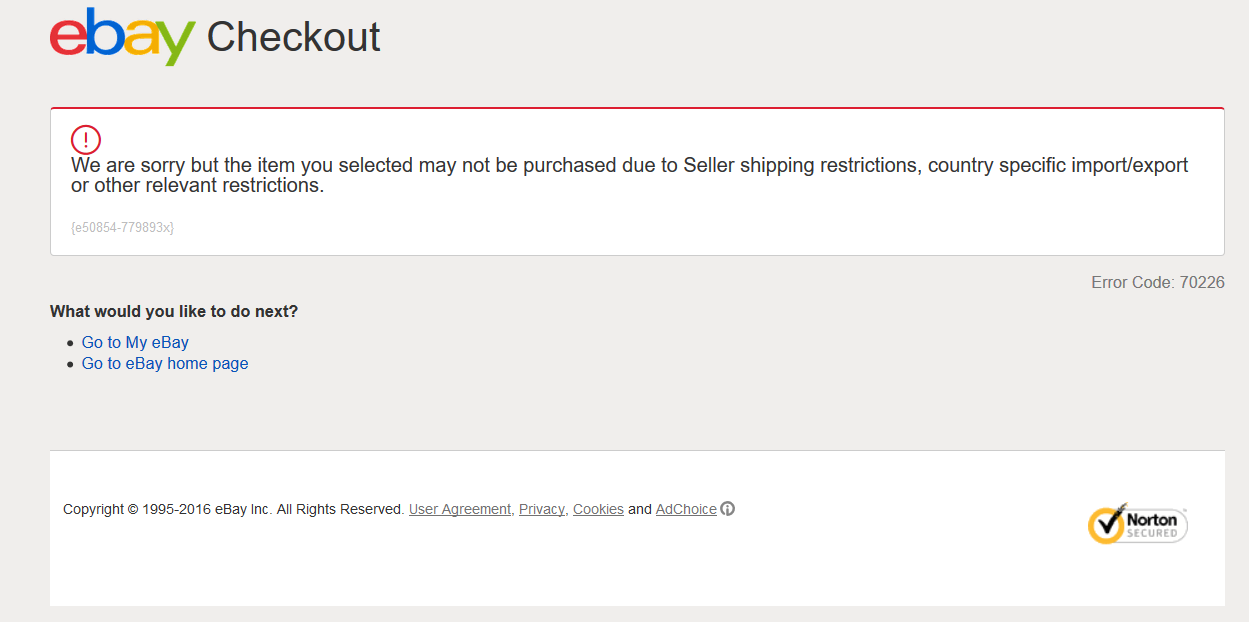Viewport: 1249px width, 622px height.
Task: Click the AdChoice info icon
Action: [x=728, y=509]
